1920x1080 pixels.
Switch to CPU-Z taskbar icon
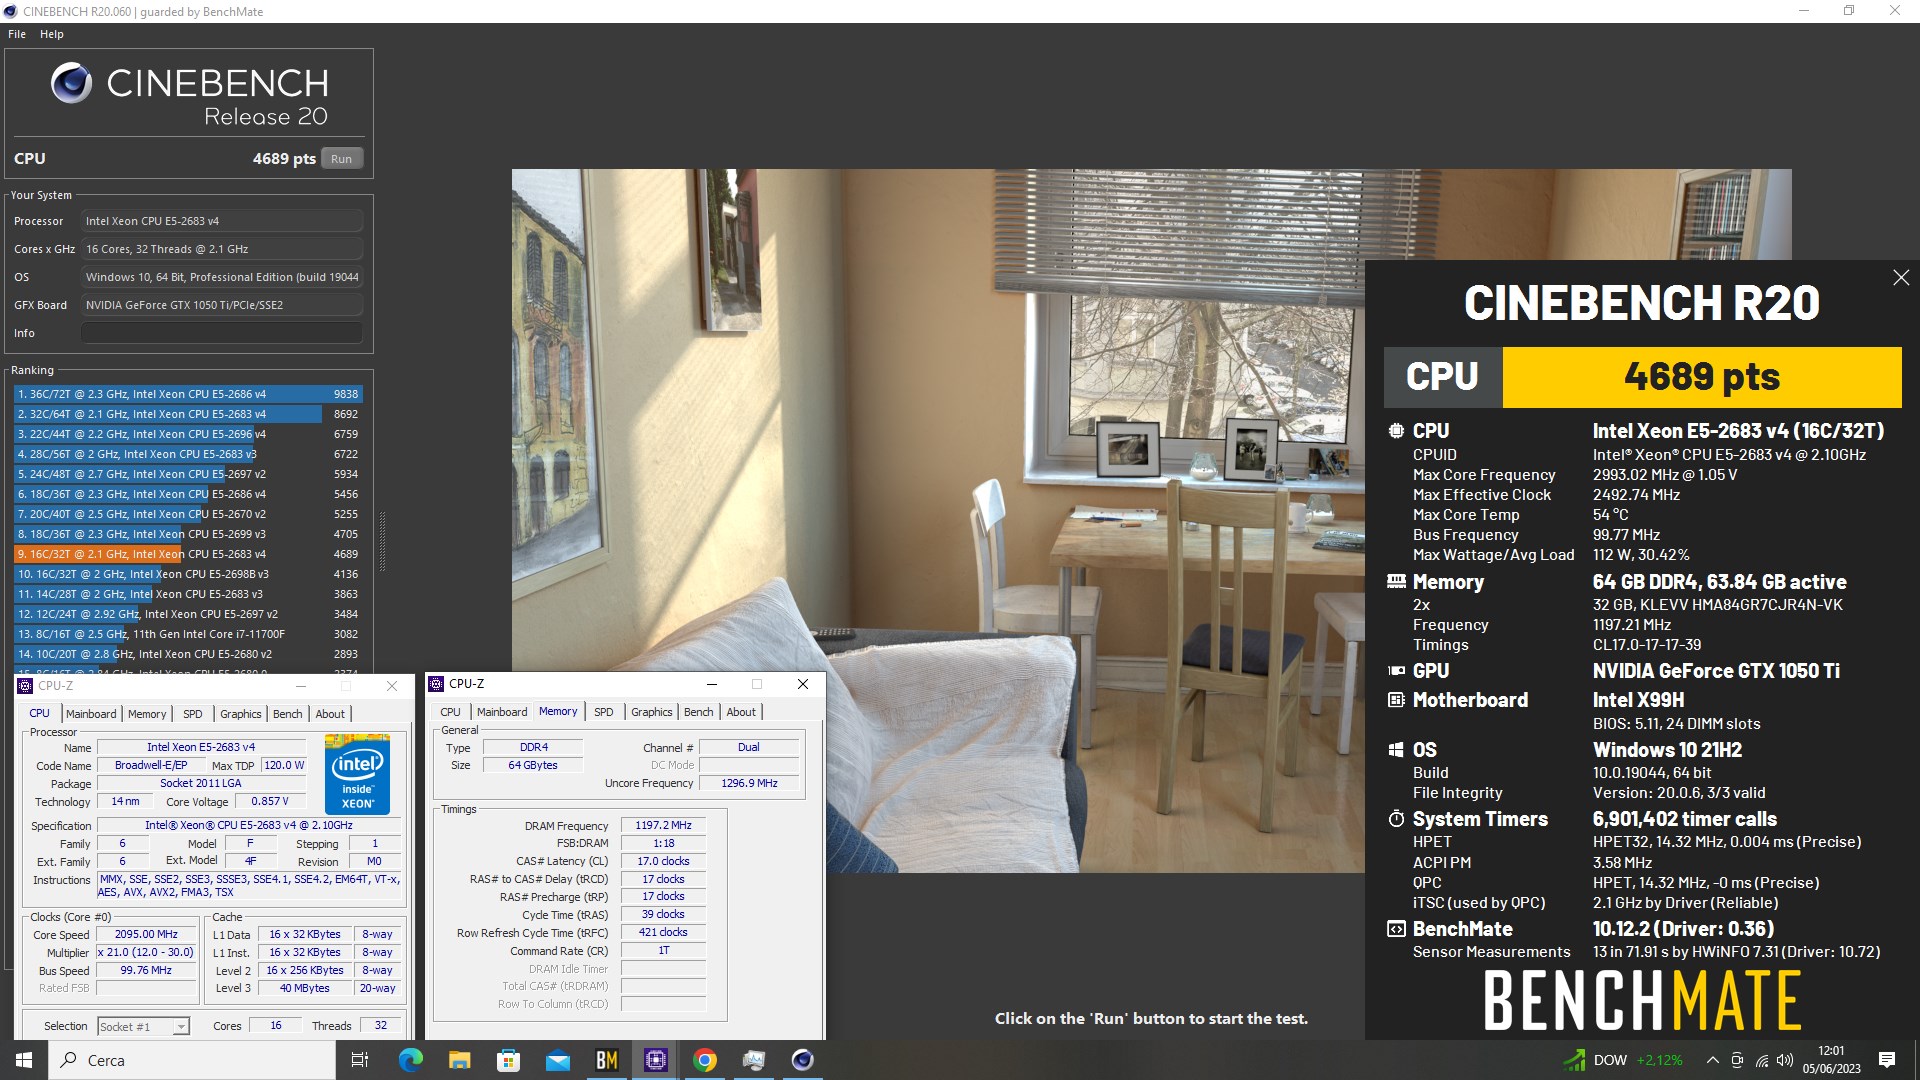click(x=655, y=1060)
